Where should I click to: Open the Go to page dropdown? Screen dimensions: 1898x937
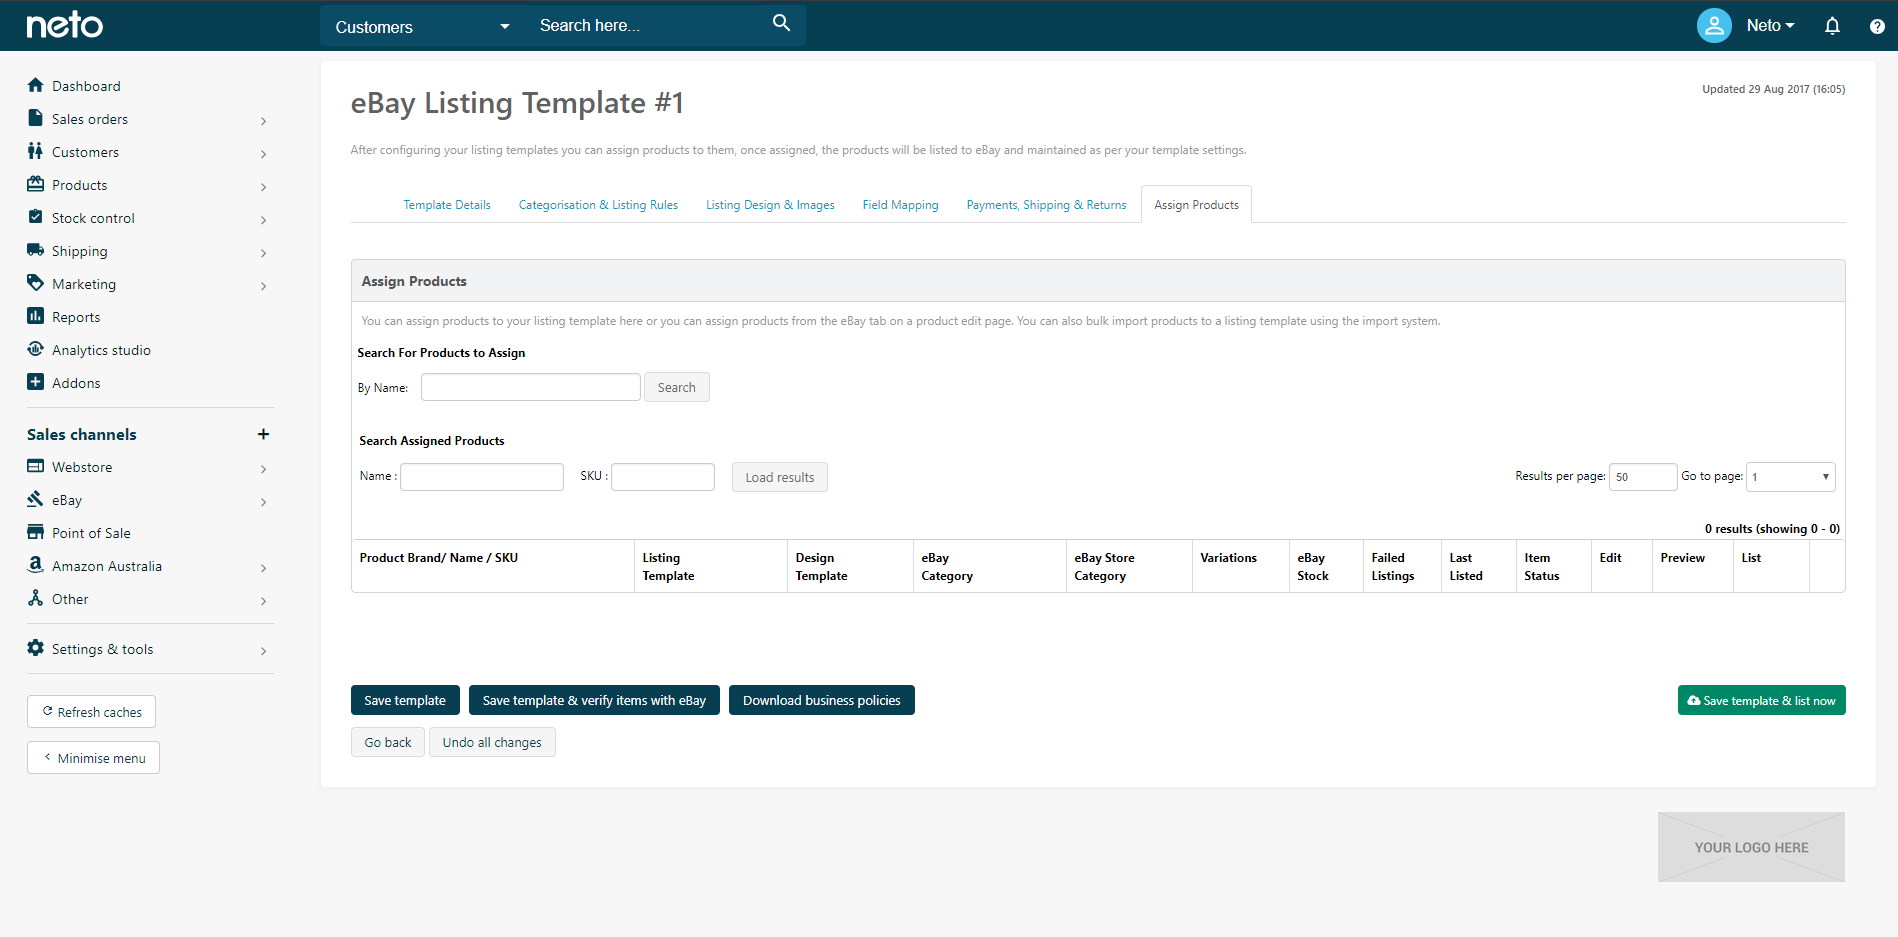1791,477
